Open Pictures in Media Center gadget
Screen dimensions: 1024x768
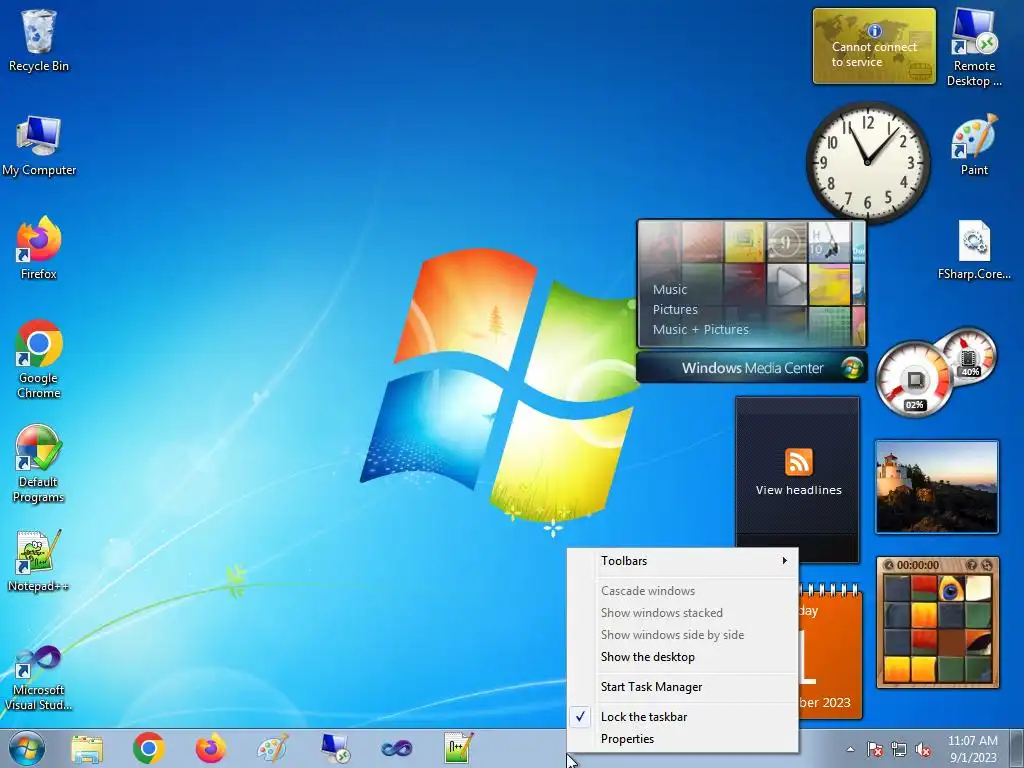pyautogui.click(x=675, y=310)
